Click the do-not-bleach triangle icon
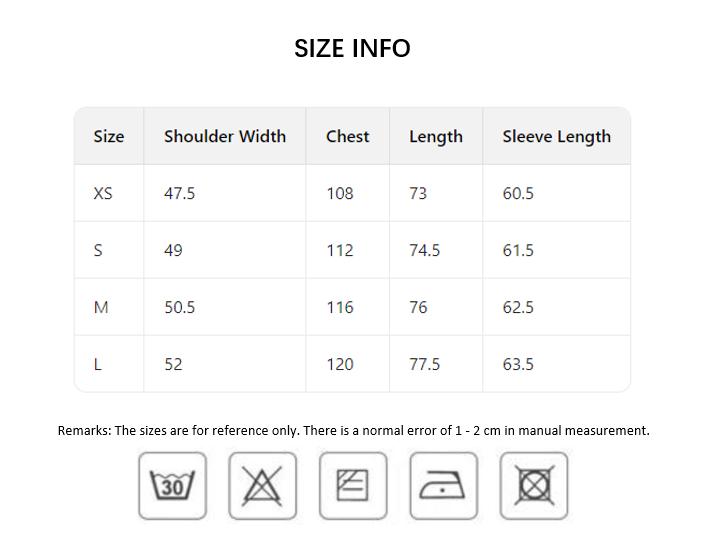705x540 pixels. click(x=263, y=486)
